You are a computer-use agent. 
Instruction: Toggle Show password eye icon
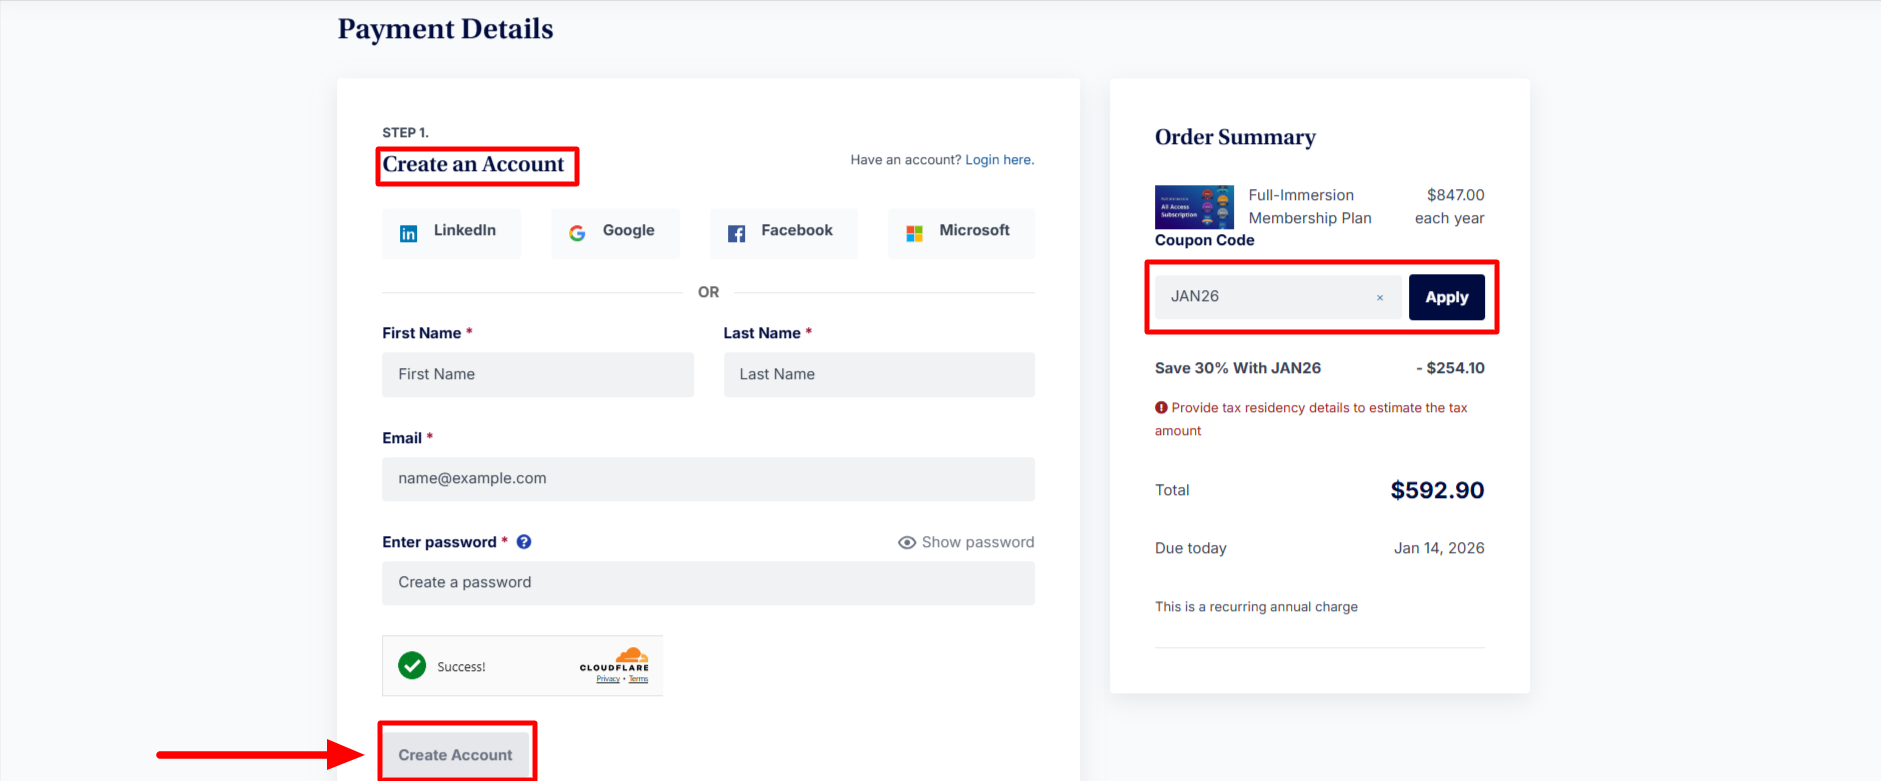[907, 542]
